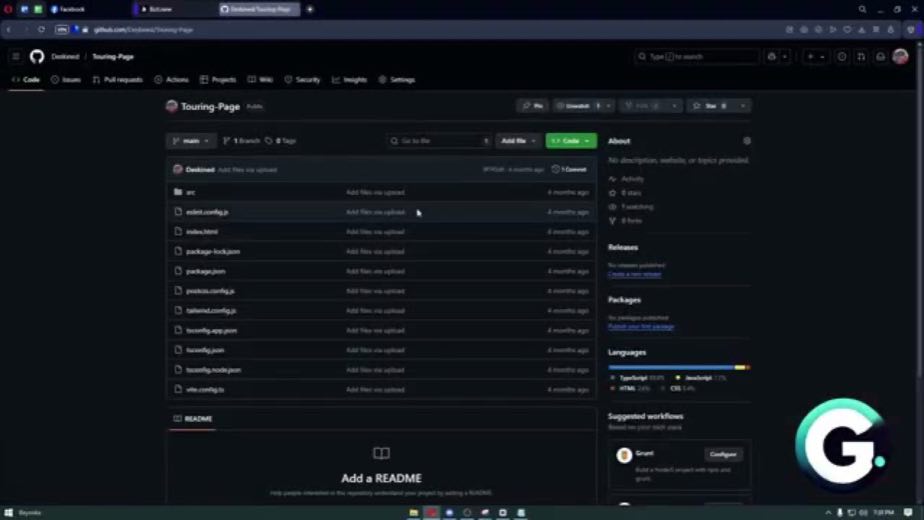Viewport: 924px width, 520px height.
Task: Open the index.html file
Action: (202, 232)
